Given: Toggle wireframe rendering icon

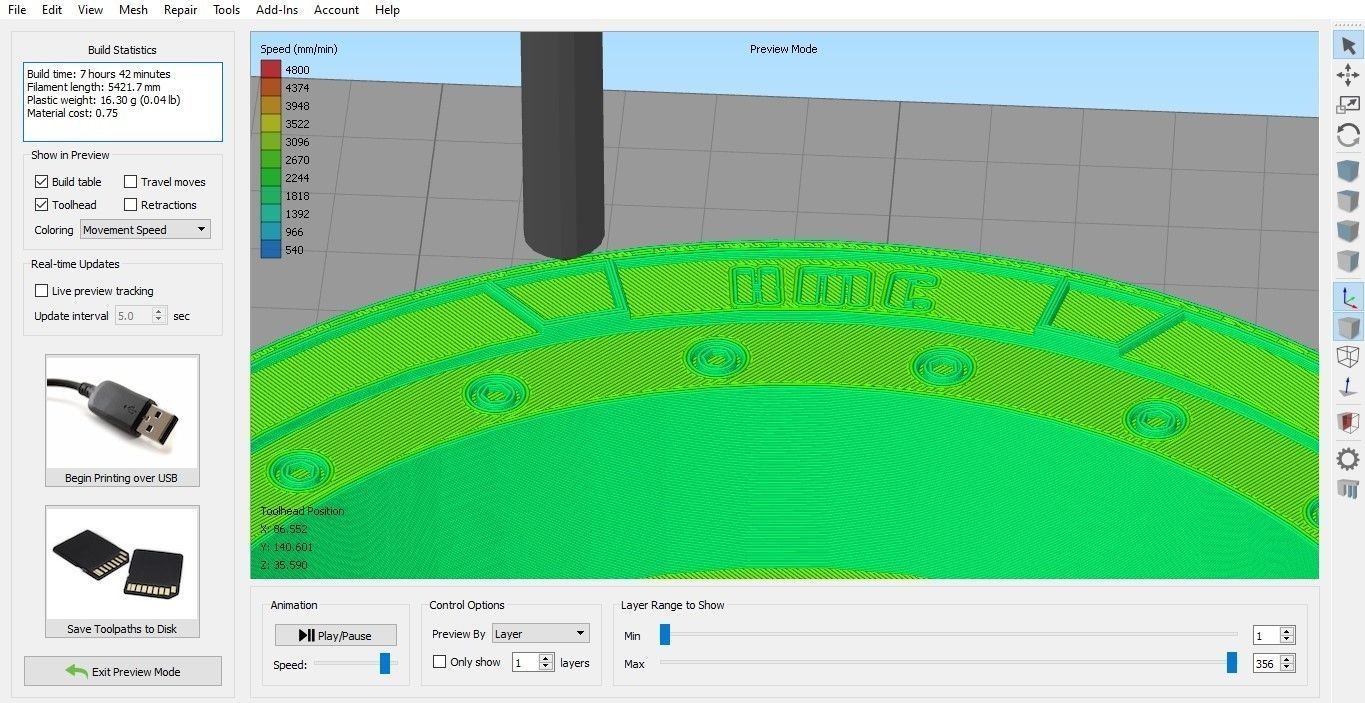Looking at the screenshot, I should click(x=1348, y=357).
